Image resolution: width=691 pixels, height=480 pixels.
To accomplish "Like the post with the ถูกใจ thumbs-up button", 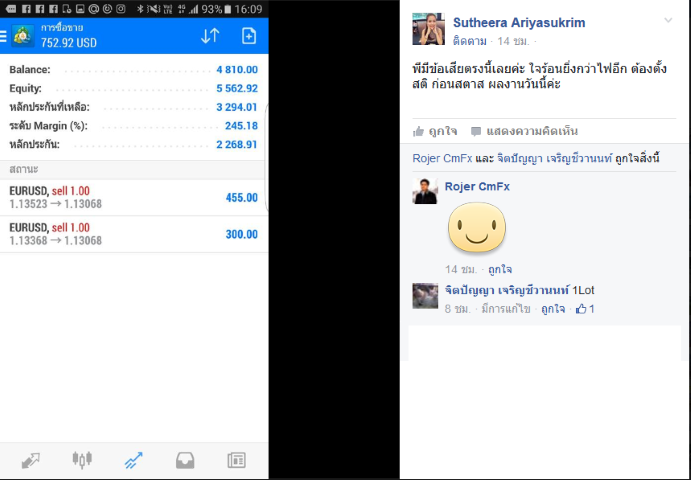I will coord(435,131).
